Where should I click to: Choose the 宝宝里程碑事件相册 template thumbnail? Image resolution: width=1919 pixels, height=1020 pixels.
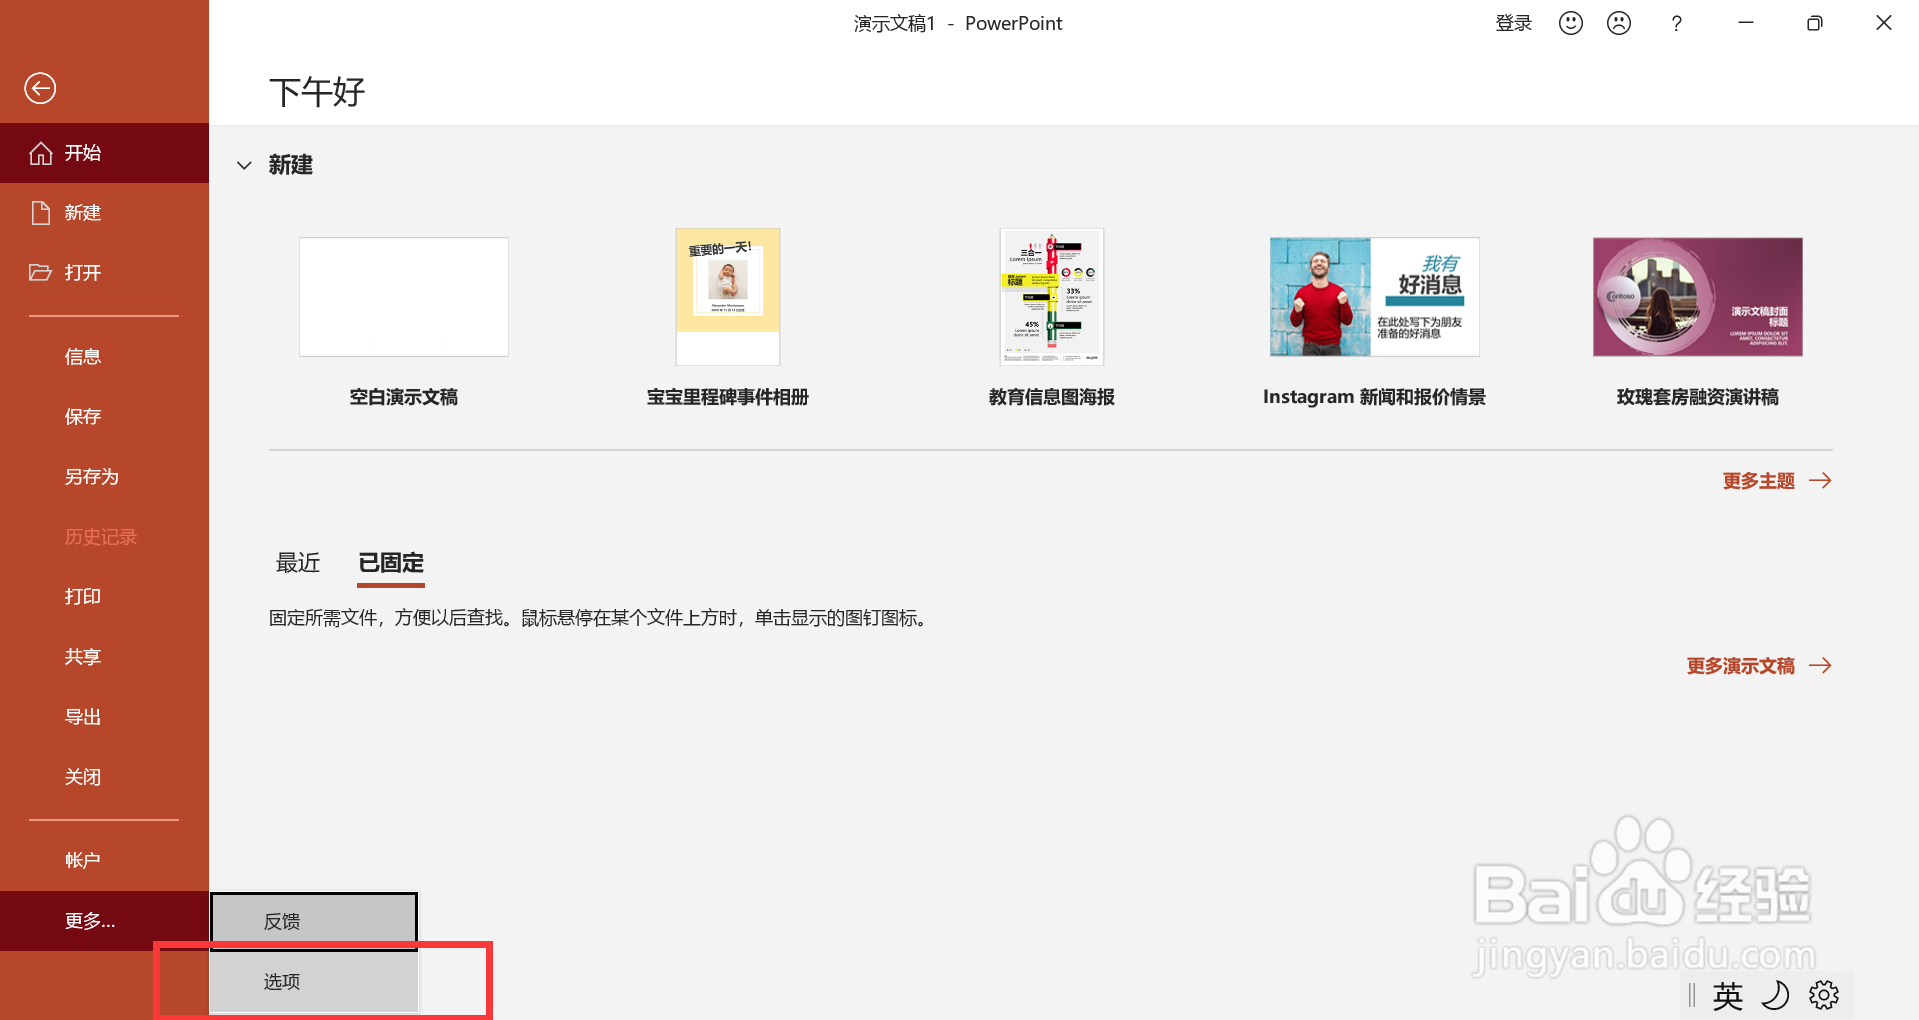click(x=728, y=297)
